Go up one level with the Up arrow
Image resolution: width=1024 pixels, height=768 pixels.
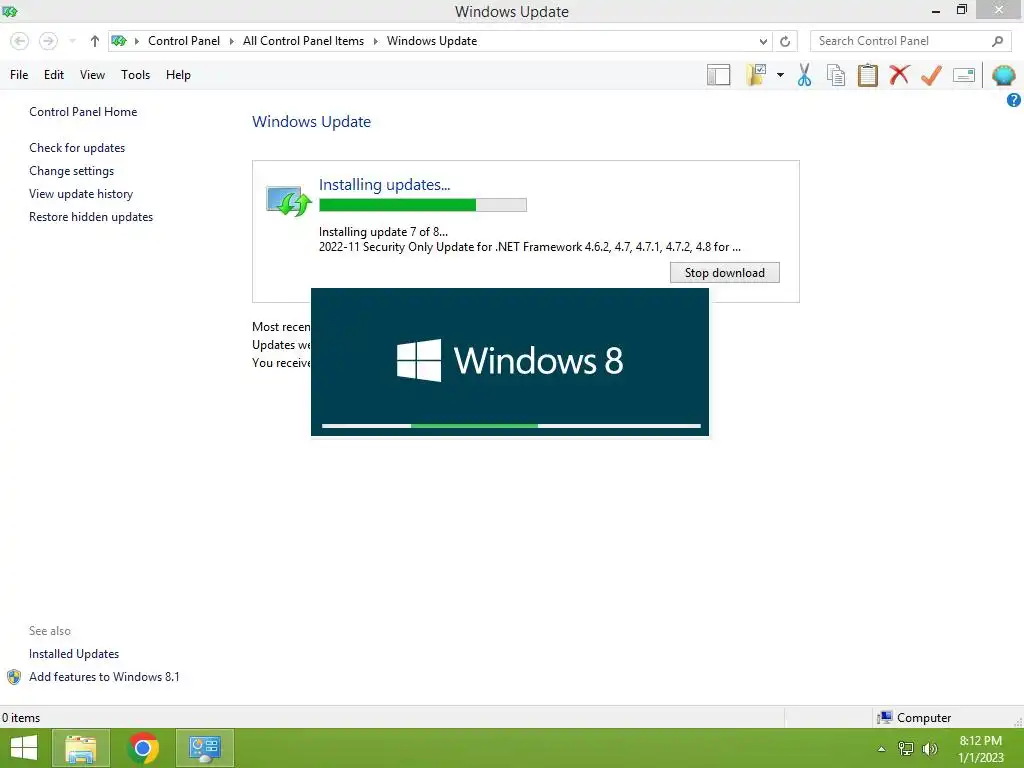[95, 41]
